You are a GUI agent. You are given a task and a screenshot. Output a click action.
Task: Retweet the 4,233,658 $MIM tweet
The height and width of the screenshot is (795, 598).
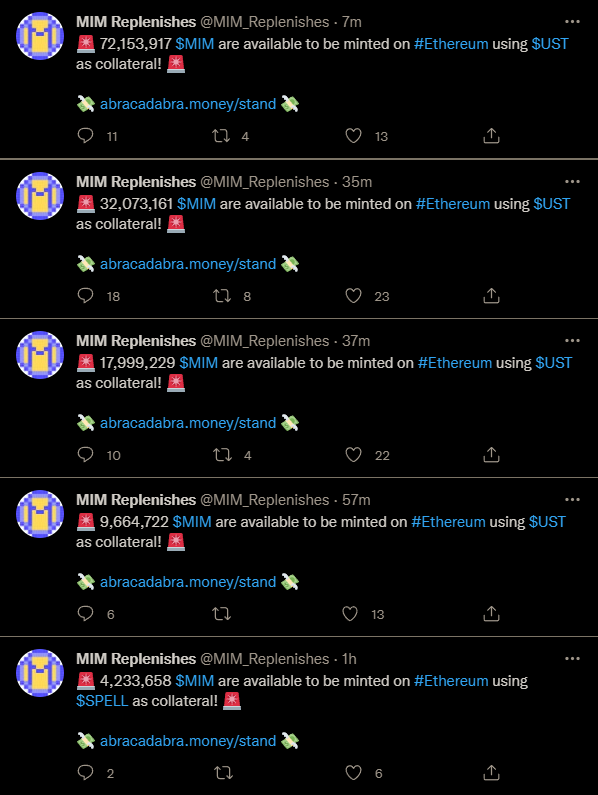[x=222, y=773]
